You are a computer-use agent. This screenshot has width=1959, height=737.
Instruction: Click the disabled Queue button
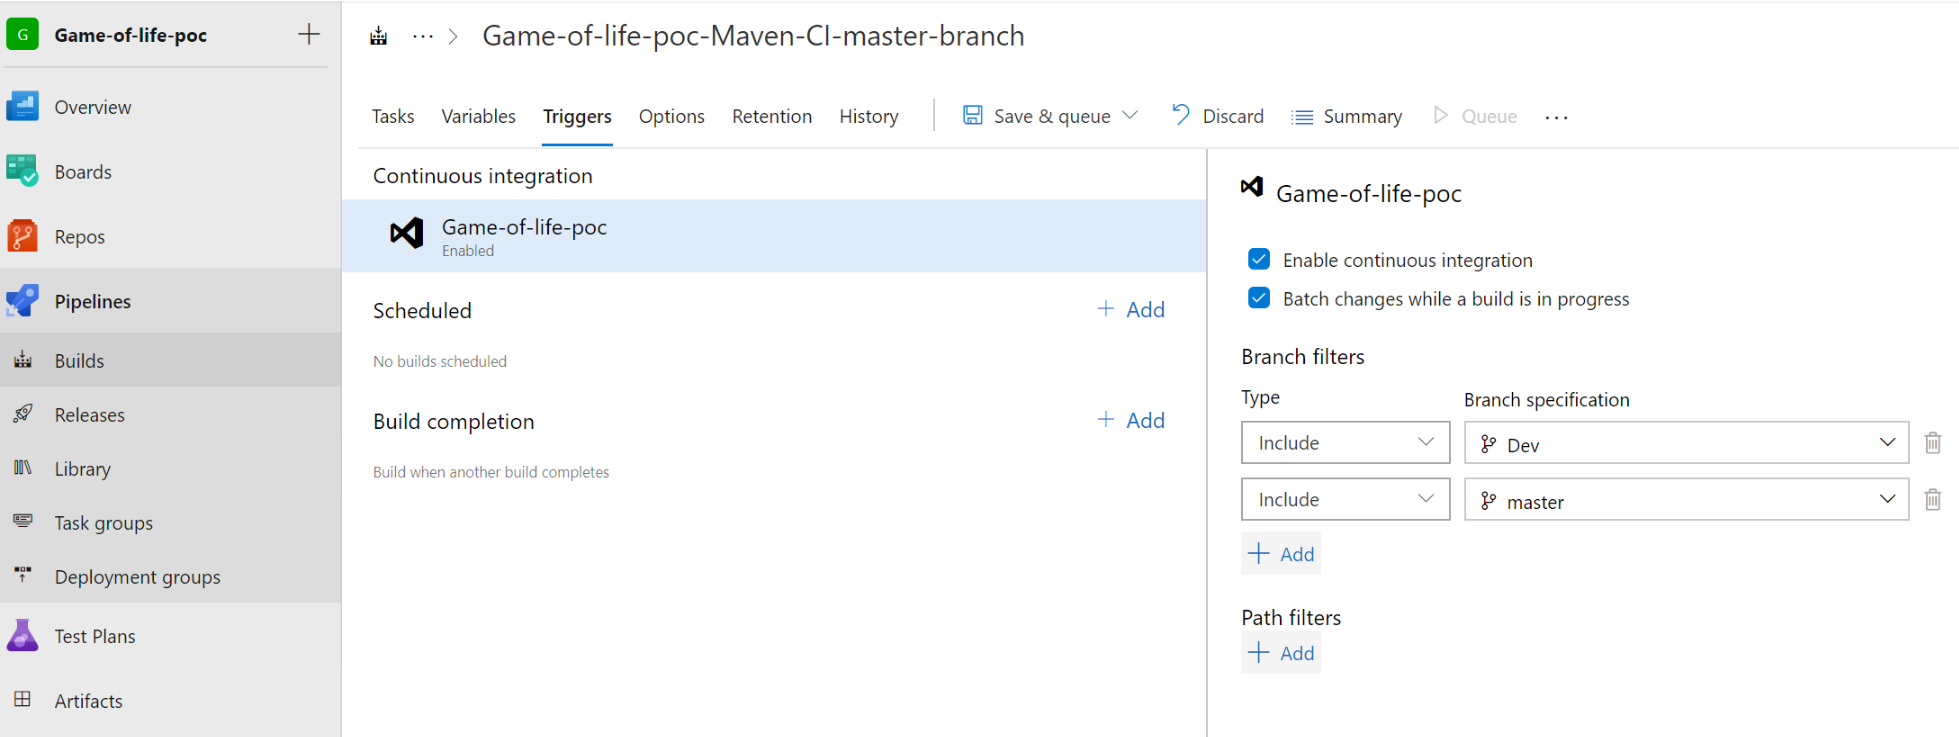[1475, 116]
